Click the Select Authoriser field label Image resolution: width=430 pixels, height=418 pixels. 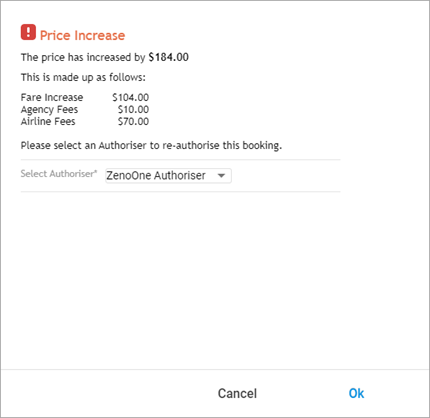coord(57,174)
